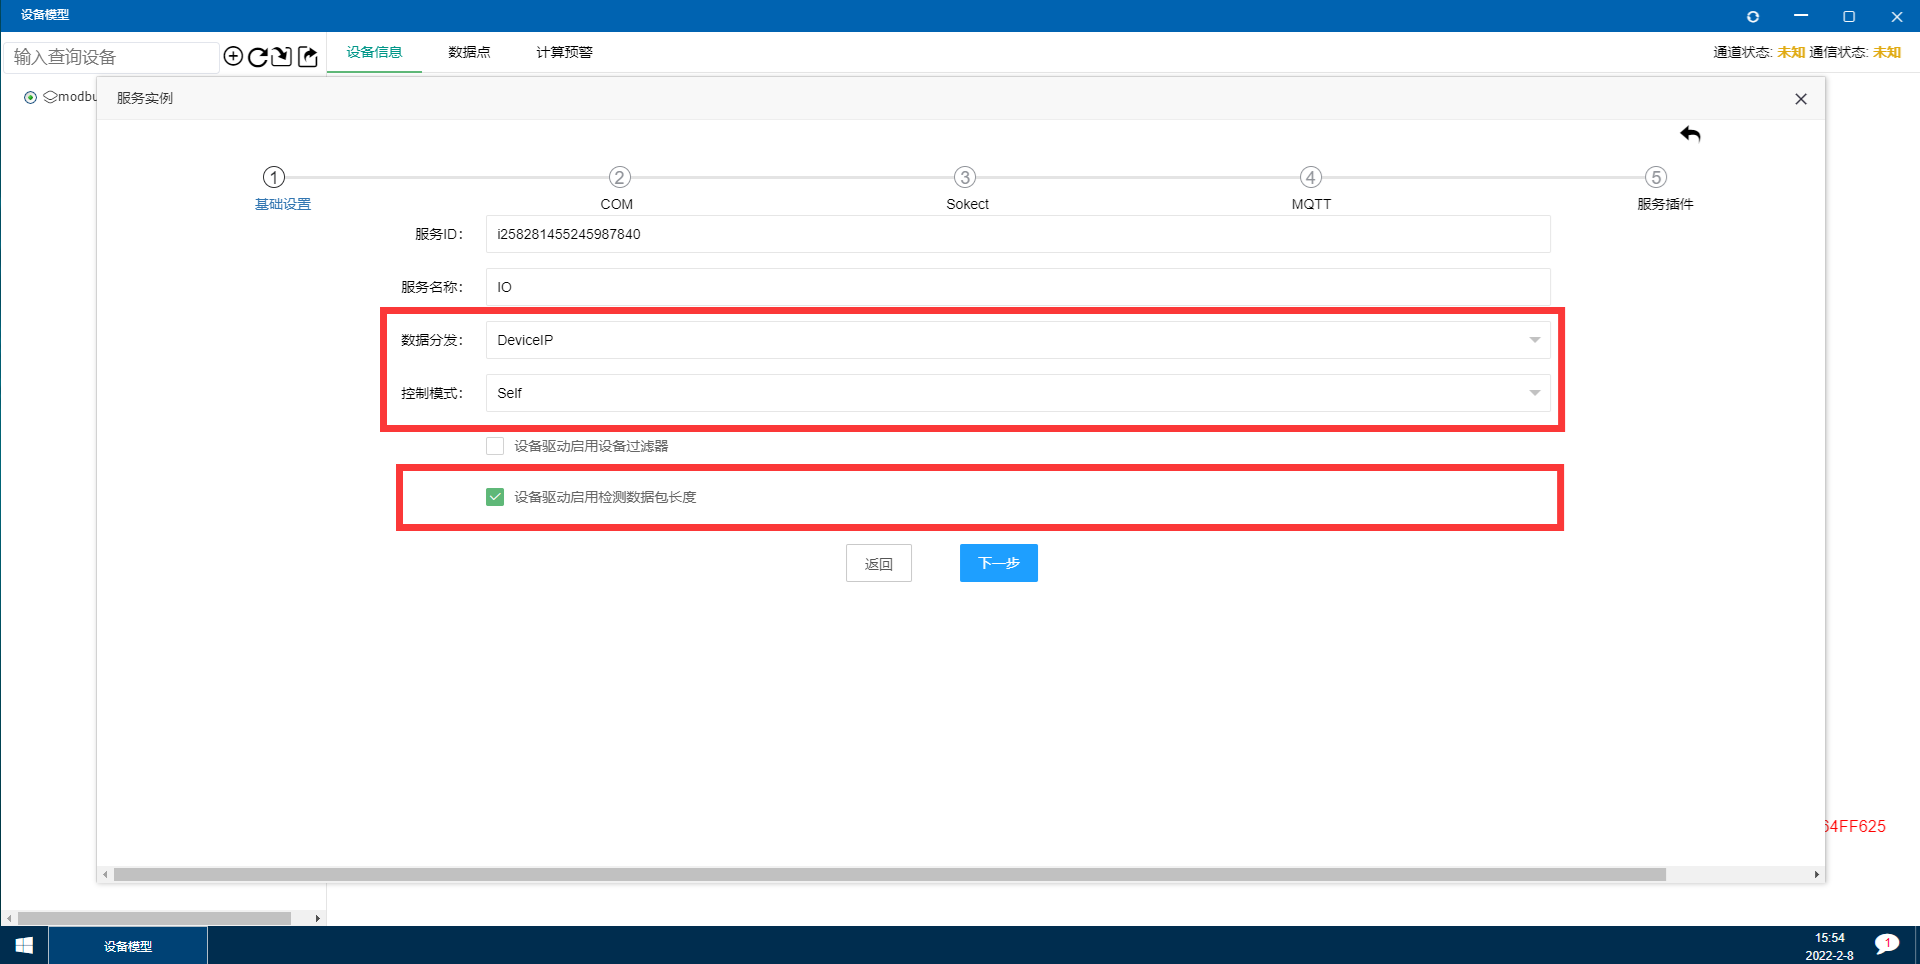Image resolution: width=1920 pixels, height=964 pixels.
Task: Switch to the 数据点 tab
Action: click(469, 52)
